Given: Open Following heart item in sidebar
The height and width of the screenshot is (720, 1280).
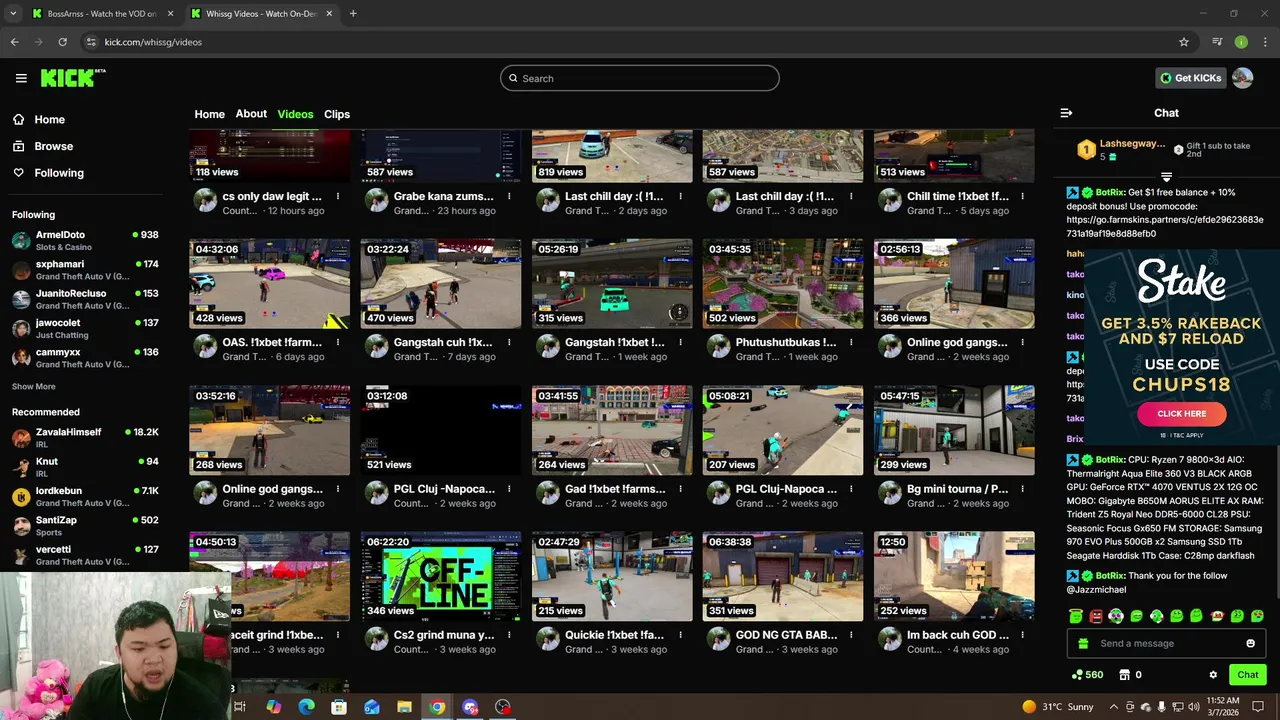Looking at the screenshot, I should (x=48, y=173).
